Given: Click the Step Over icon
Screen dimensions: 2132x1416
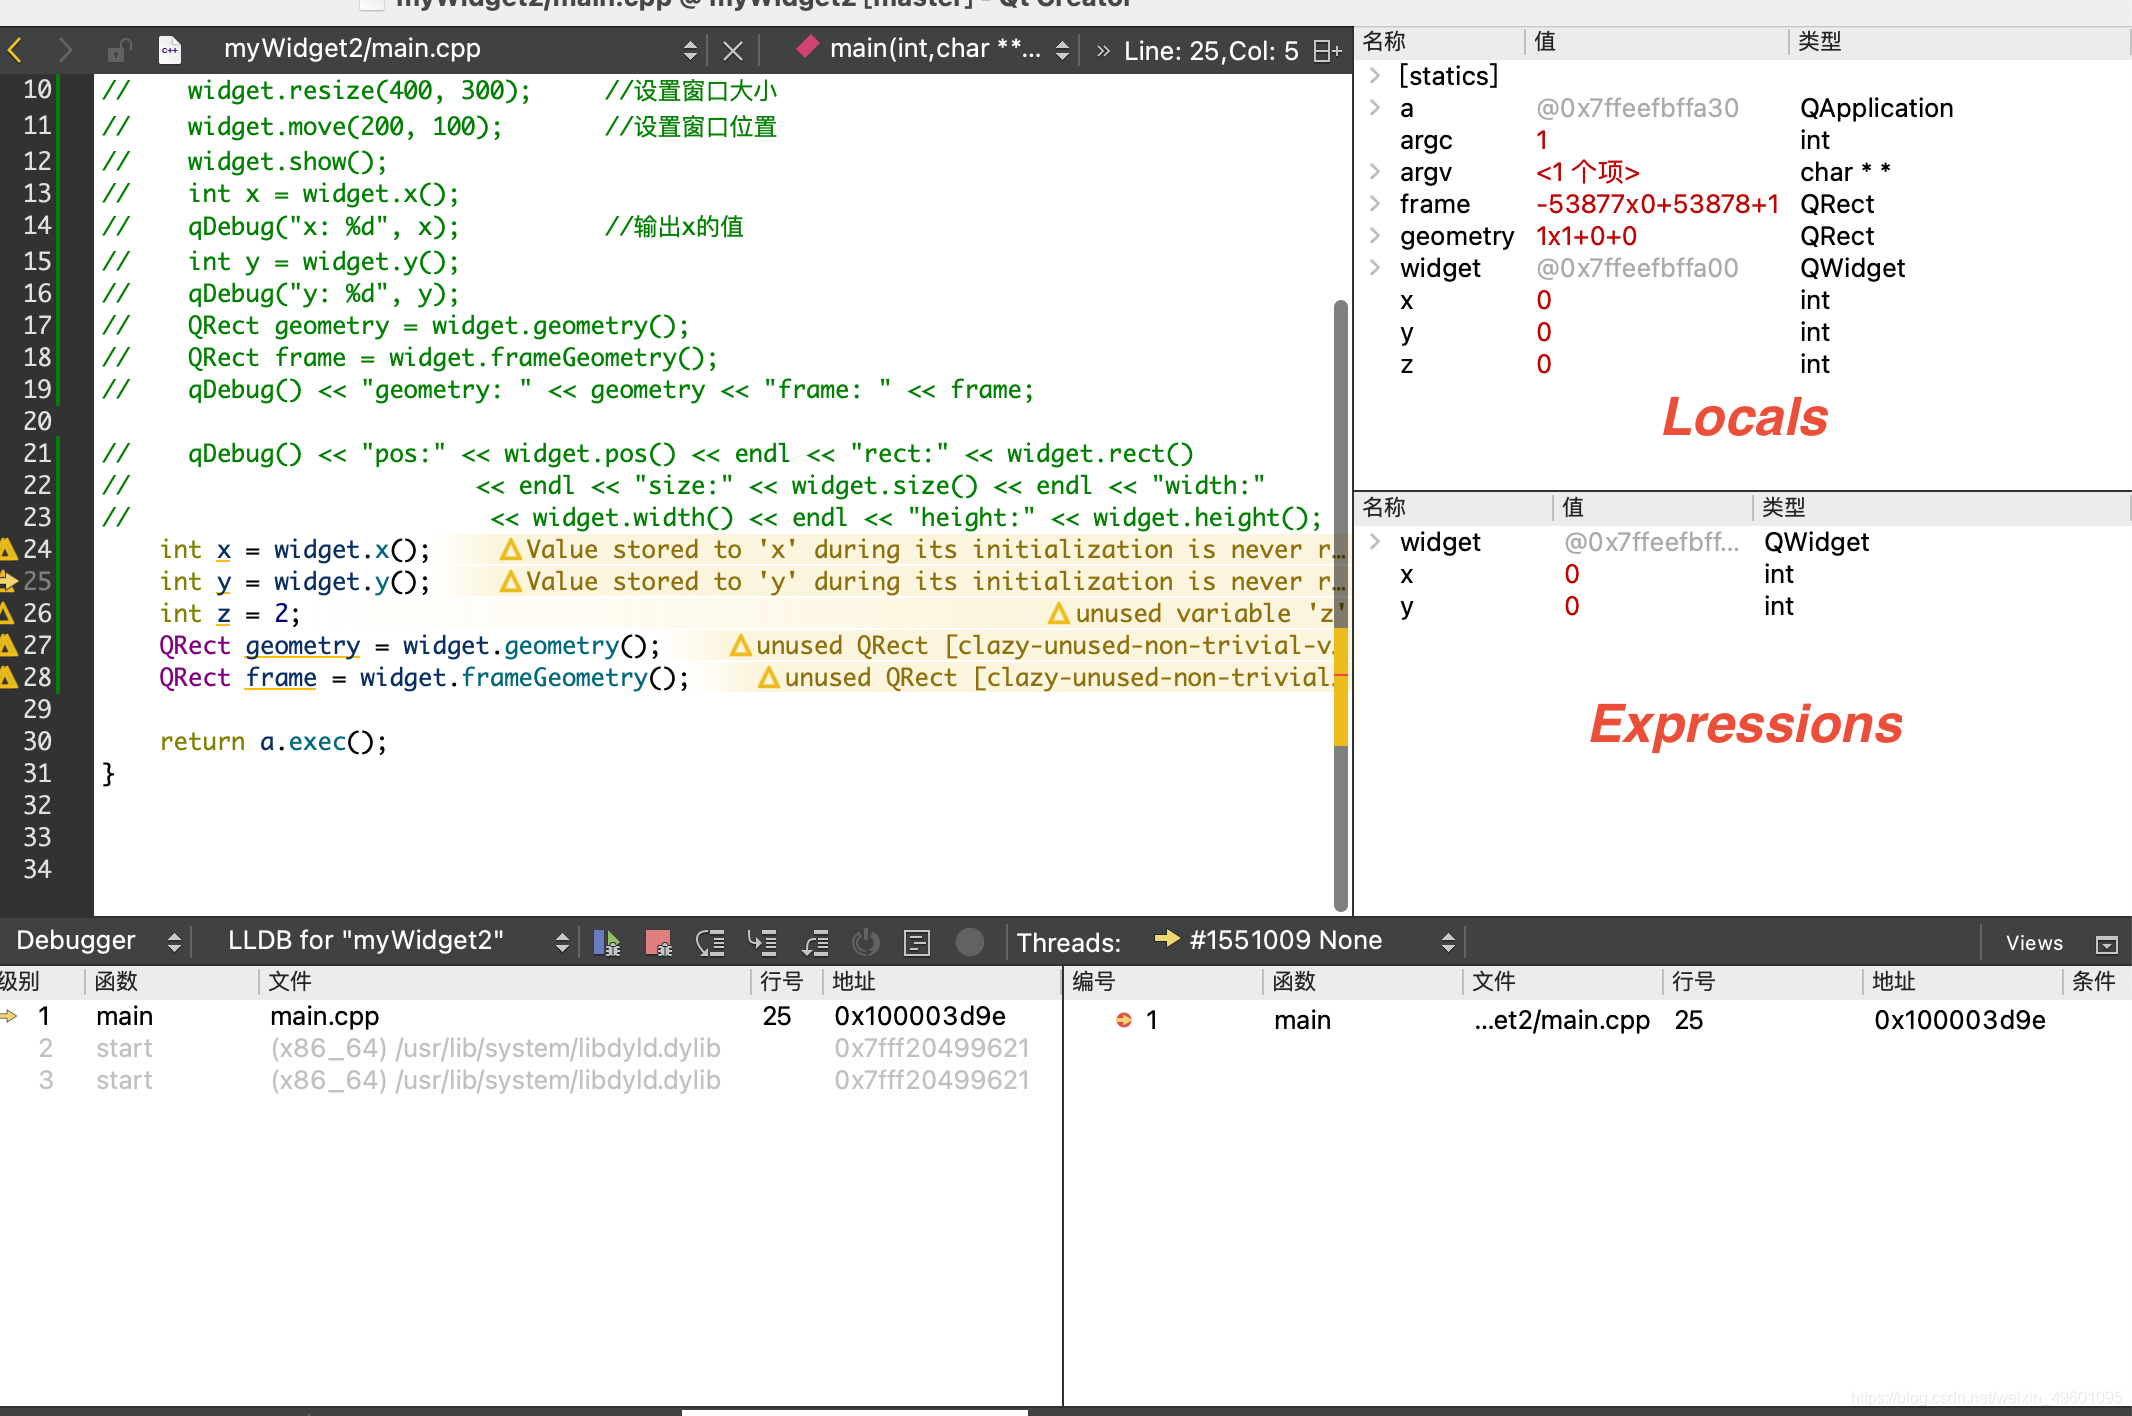Looking at the screenshot, I should [710, 942].
